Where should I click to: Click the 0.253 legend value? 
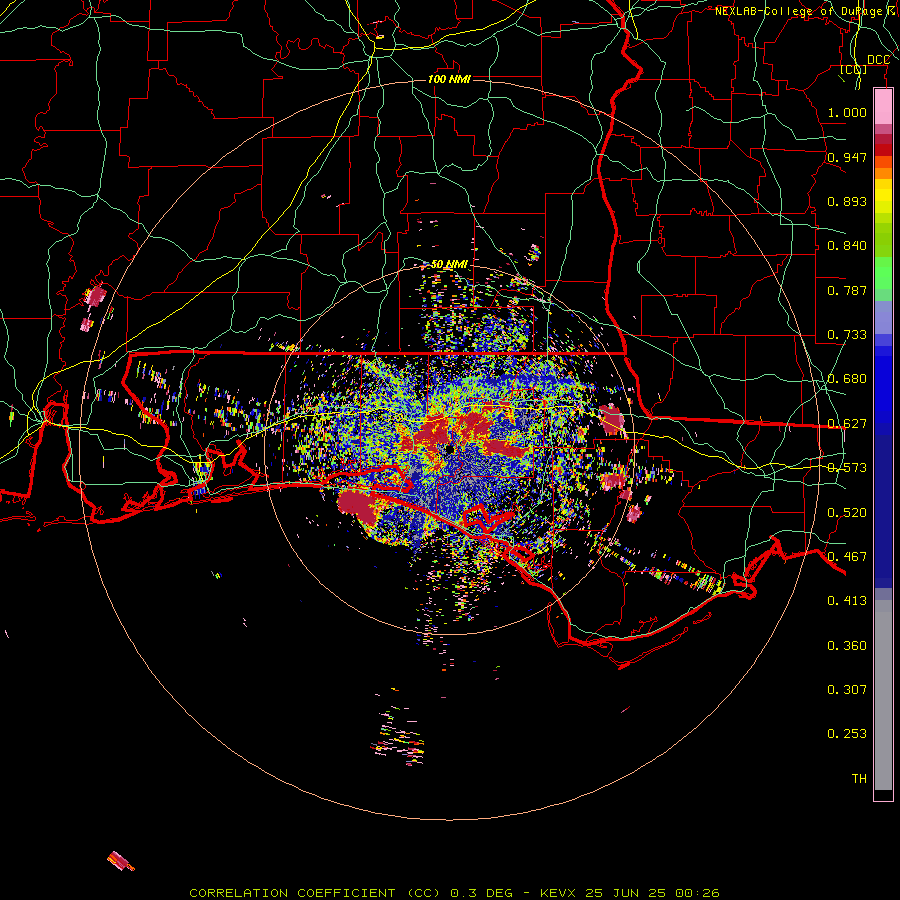click(x=847, y=734)
